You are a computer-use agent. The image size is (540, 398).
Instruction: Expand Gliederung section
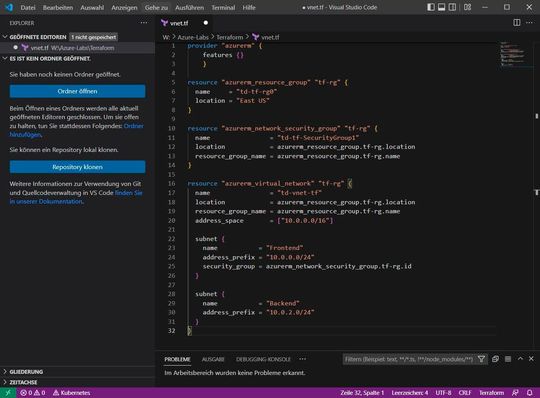(x=26, y=372)
